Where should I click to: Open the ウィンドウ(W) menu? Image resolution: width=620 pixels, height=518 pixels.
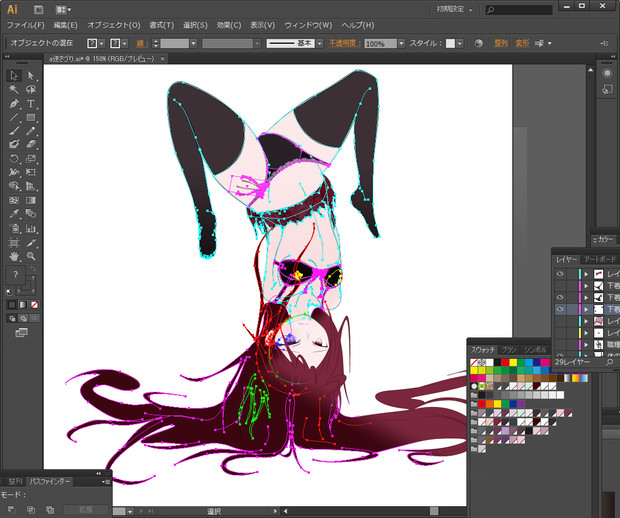[308, 25]
